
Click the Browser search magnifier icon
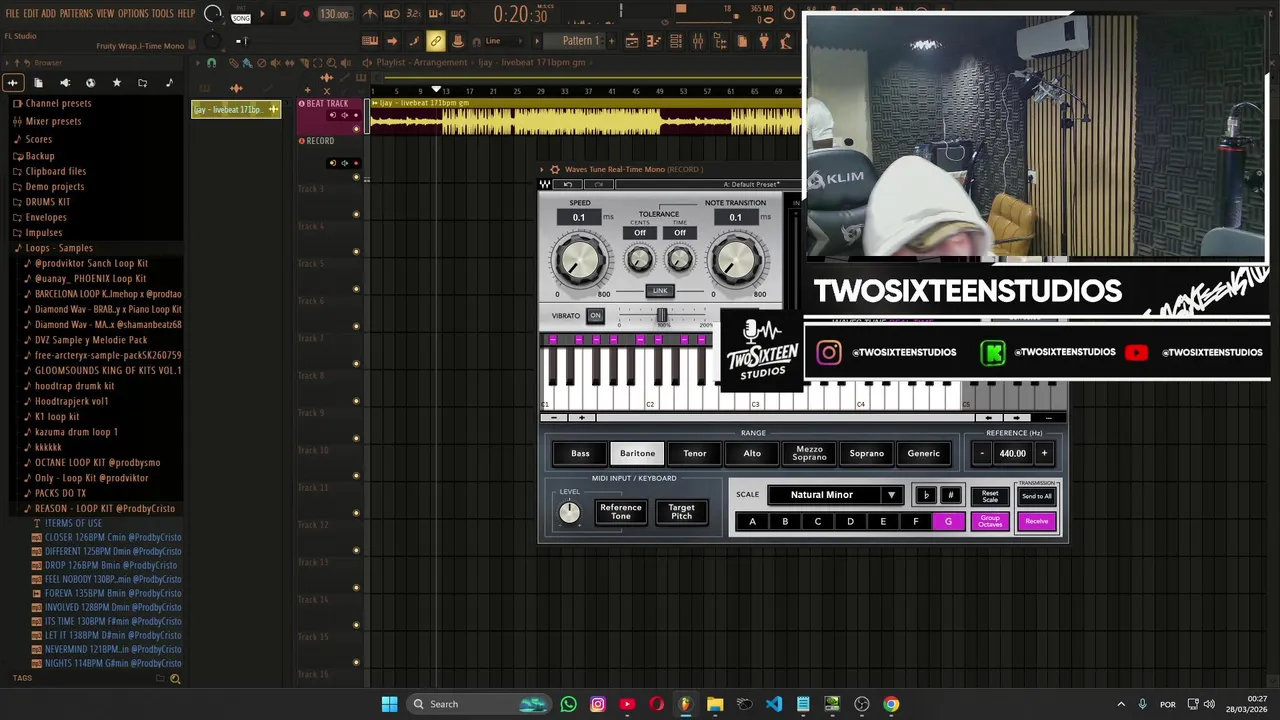tap(175, 679)
